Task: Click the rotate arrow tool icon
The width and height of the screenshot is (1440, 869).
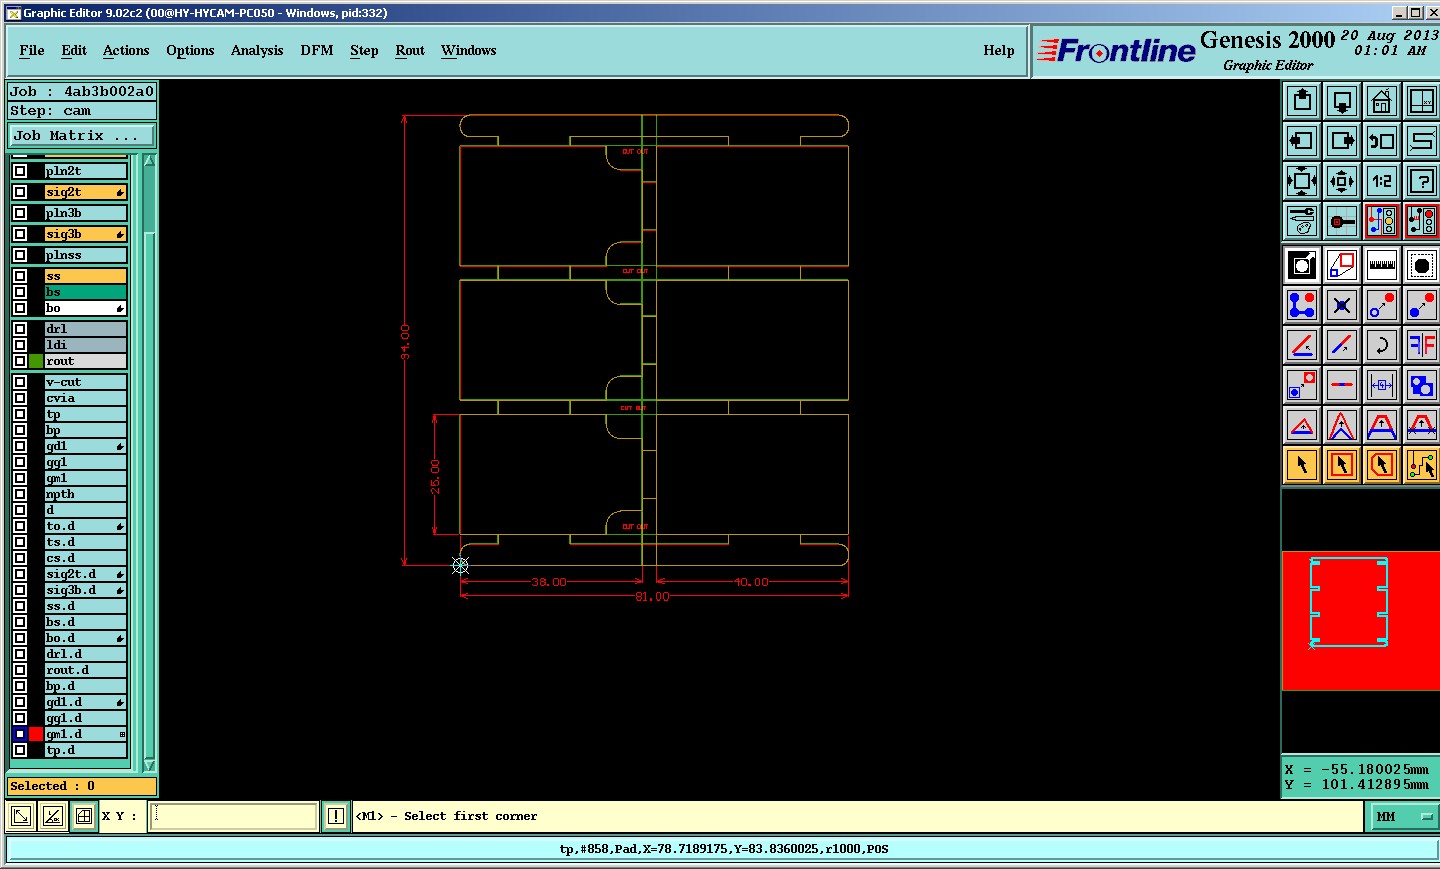Action: coord(1381,345)
